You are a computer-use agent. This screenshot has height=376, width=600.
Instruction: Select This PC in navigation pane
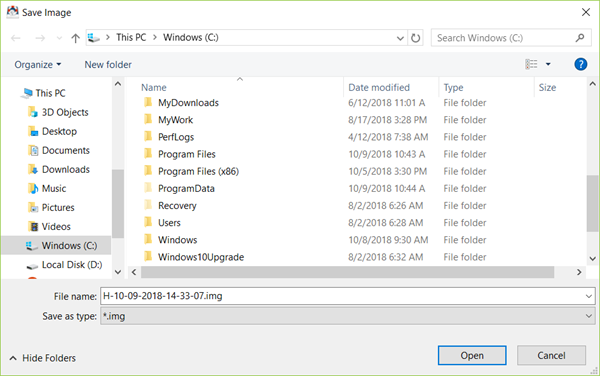(x=50, y=93)
